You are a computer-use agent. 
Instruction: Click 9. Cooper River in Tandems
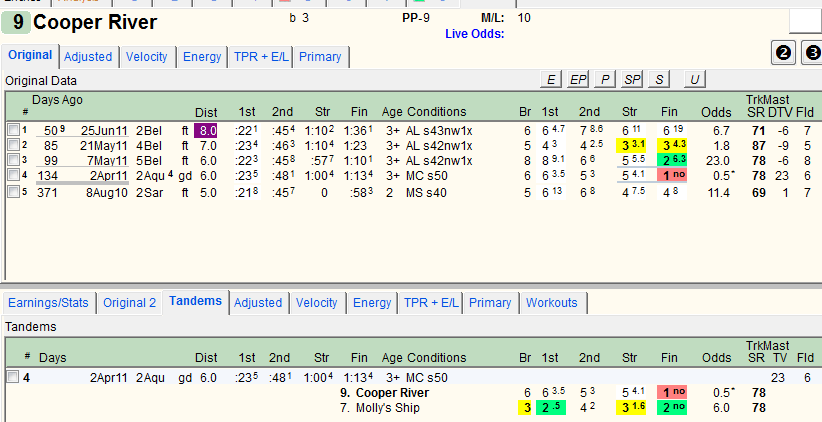(x=384, y=393)
